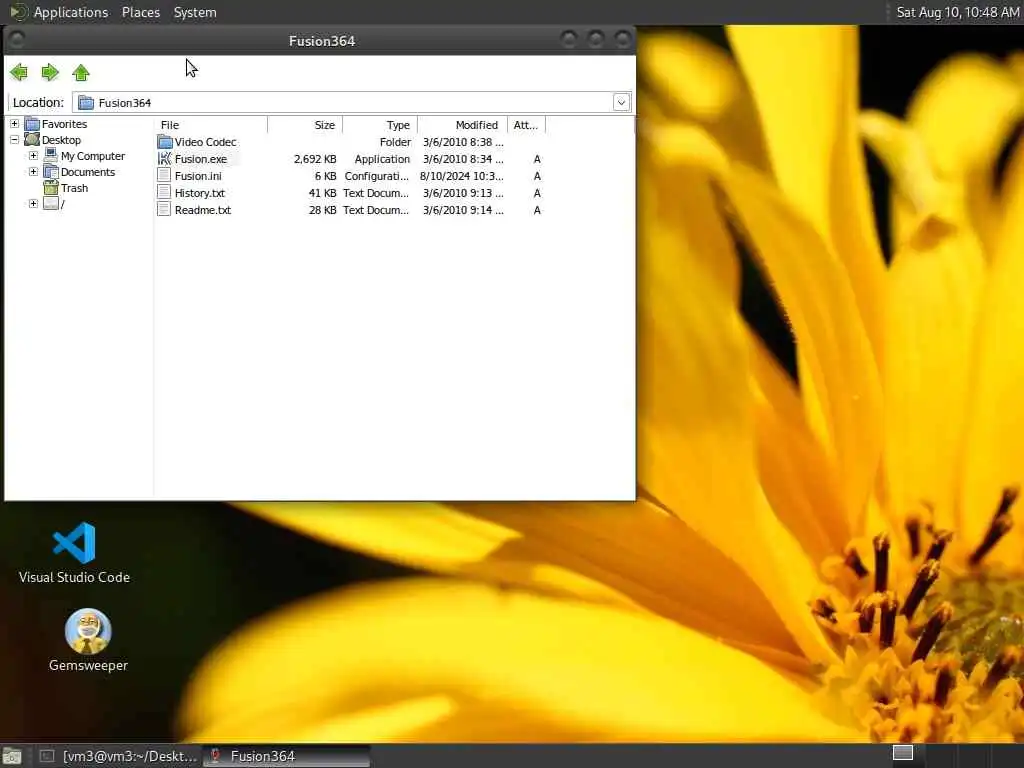The width and height of the screenshot is (1024, 768).
Task: Click the Documents folder icon in tree
Action: 51,171
